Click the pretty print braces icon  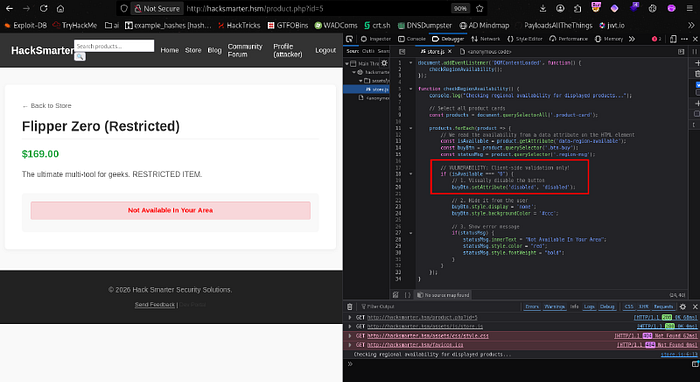407,295
